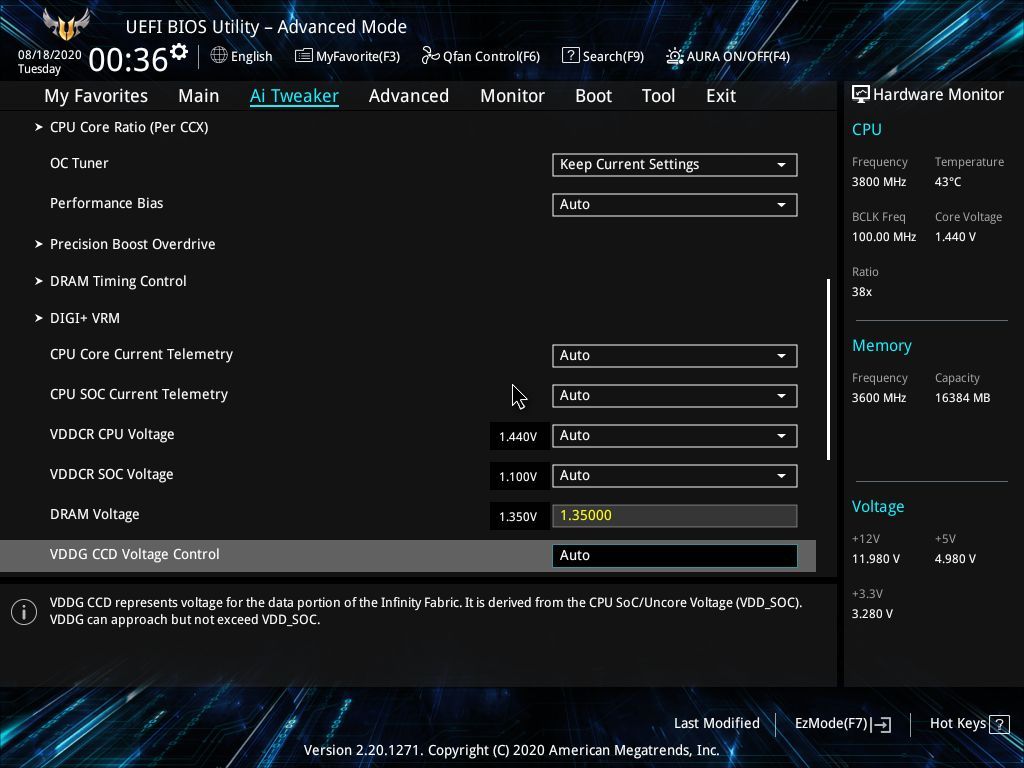Click VDDG CCD Voltage Control Auto field
The height and width of the screenshot is (768, 1024).
pyautogui.click(x=675, y=555)
